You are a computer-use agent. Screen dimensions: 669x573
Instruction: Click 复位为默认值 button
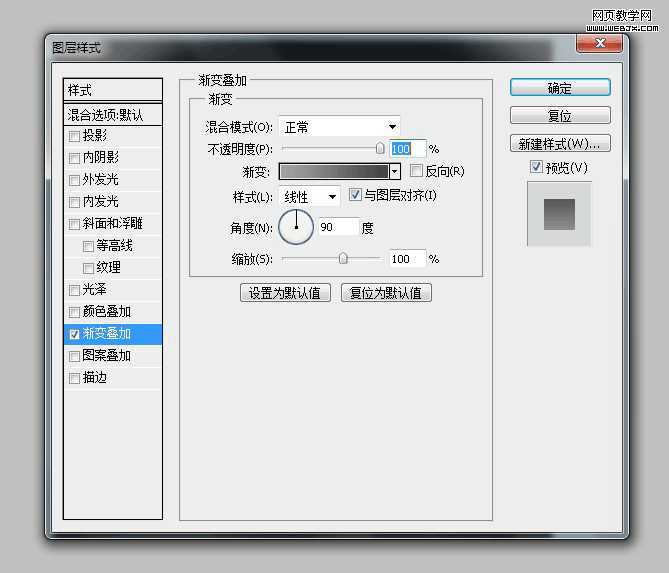point(386,293)
